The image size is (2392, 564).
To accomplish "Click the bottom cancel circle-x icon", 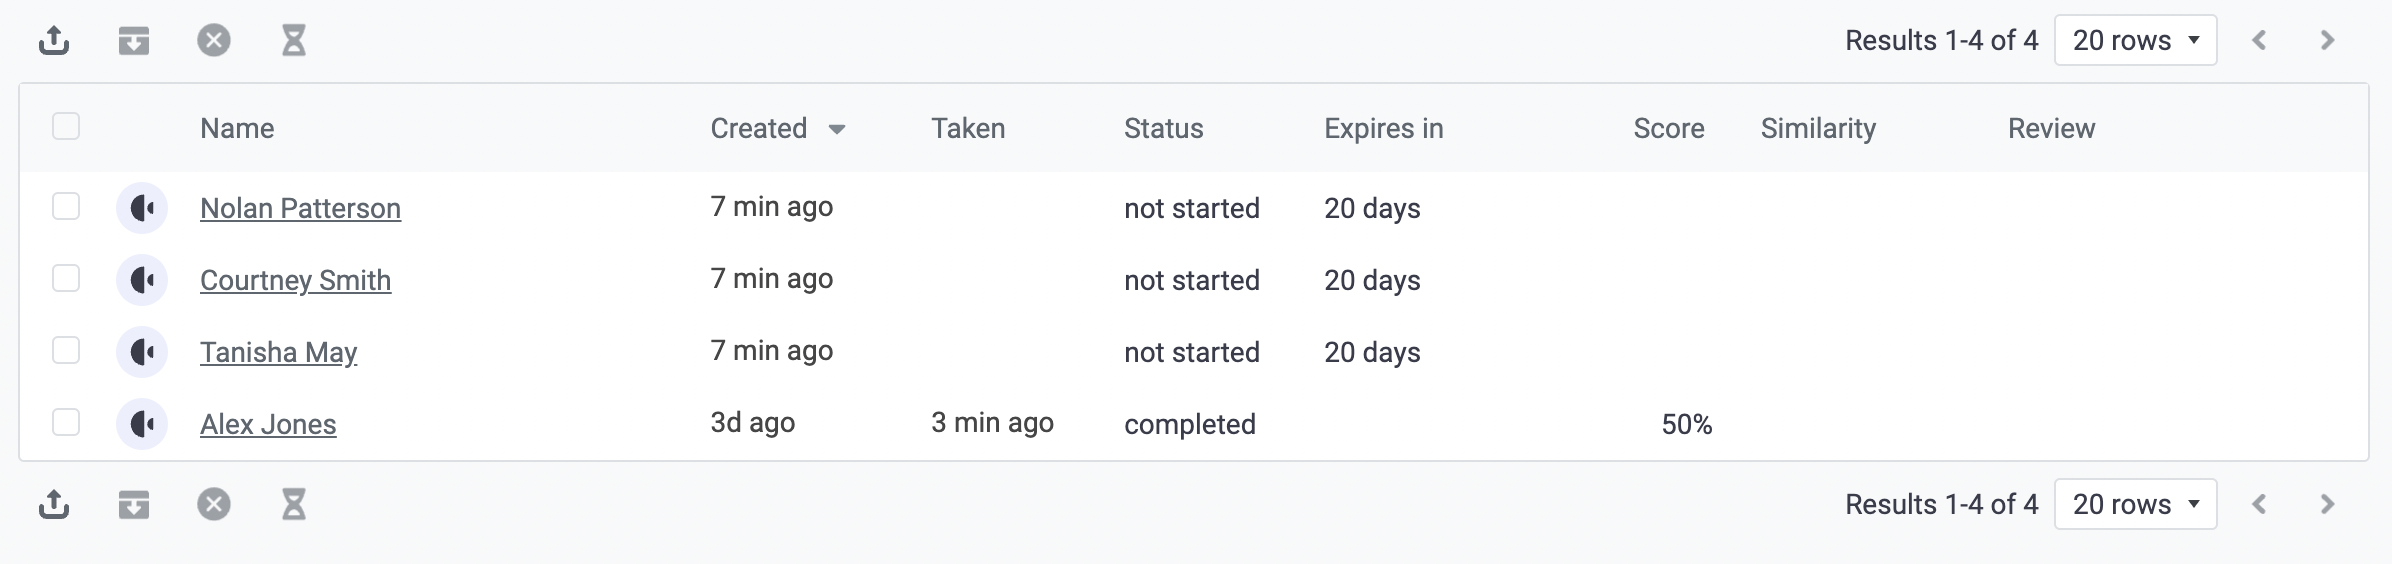I will (x=214, y=505).
